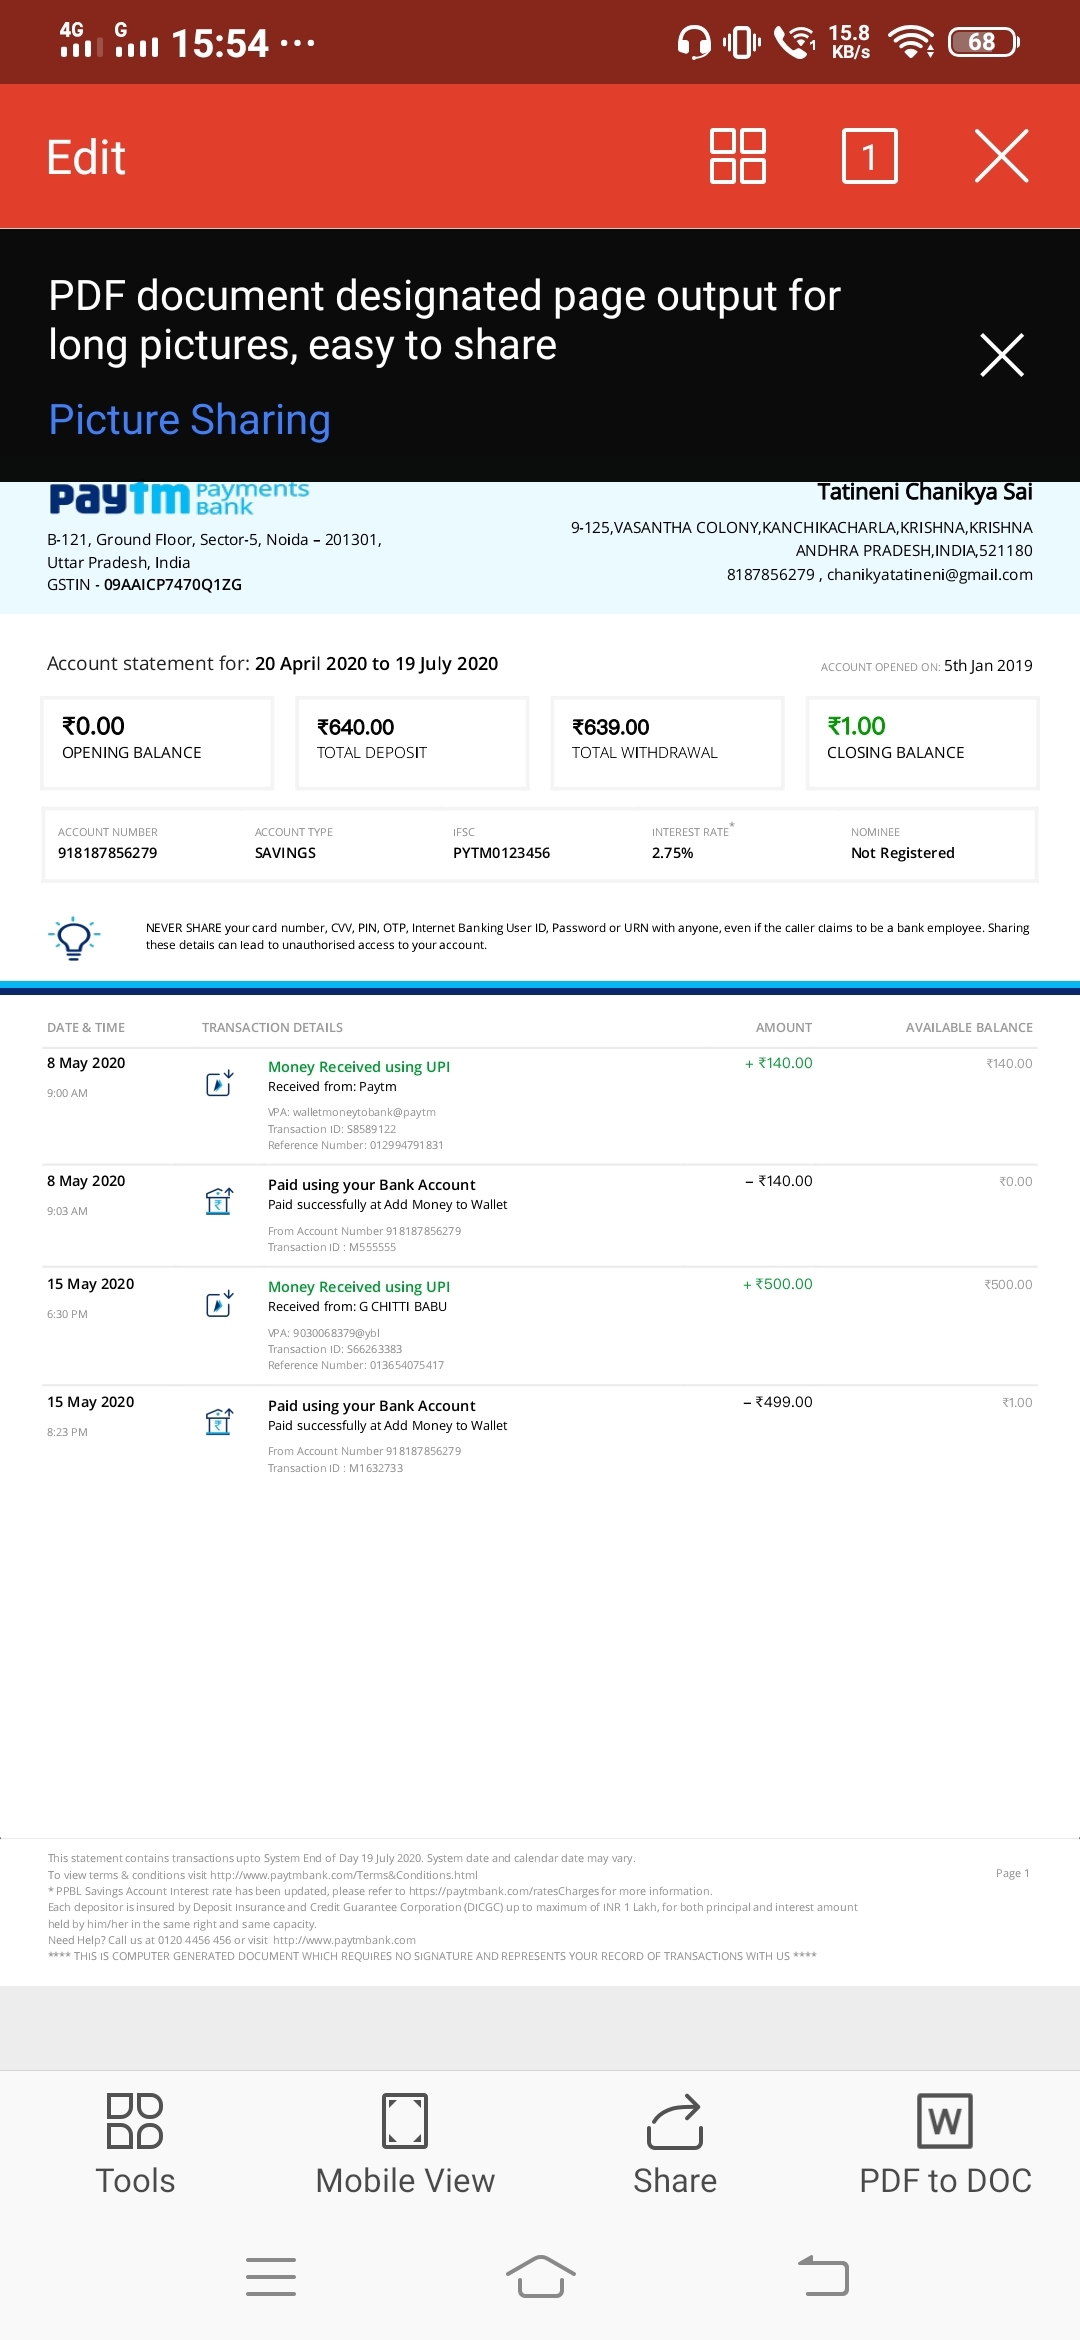Tap the + ₹500.00 received amount

click(x=777, y=1284)
